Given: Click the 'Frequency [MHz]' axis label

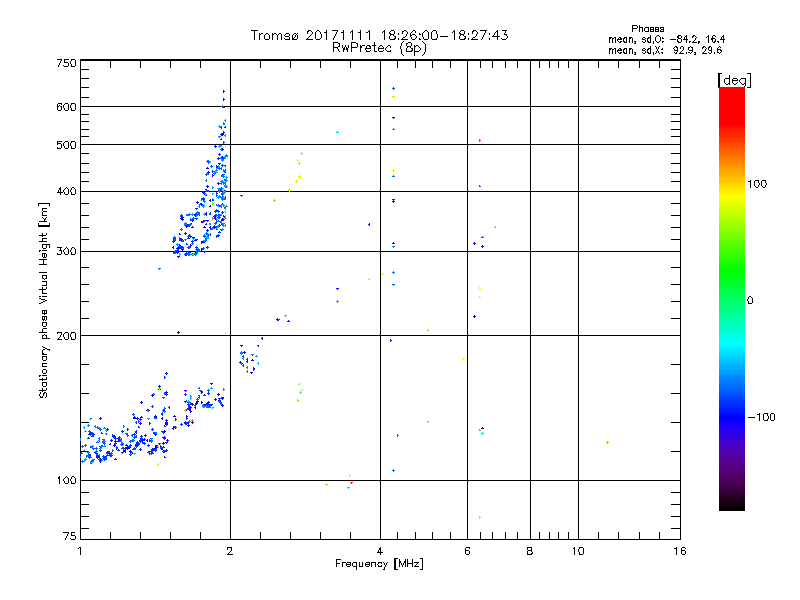Looking at the screenshot, I should tap(379, 564).
